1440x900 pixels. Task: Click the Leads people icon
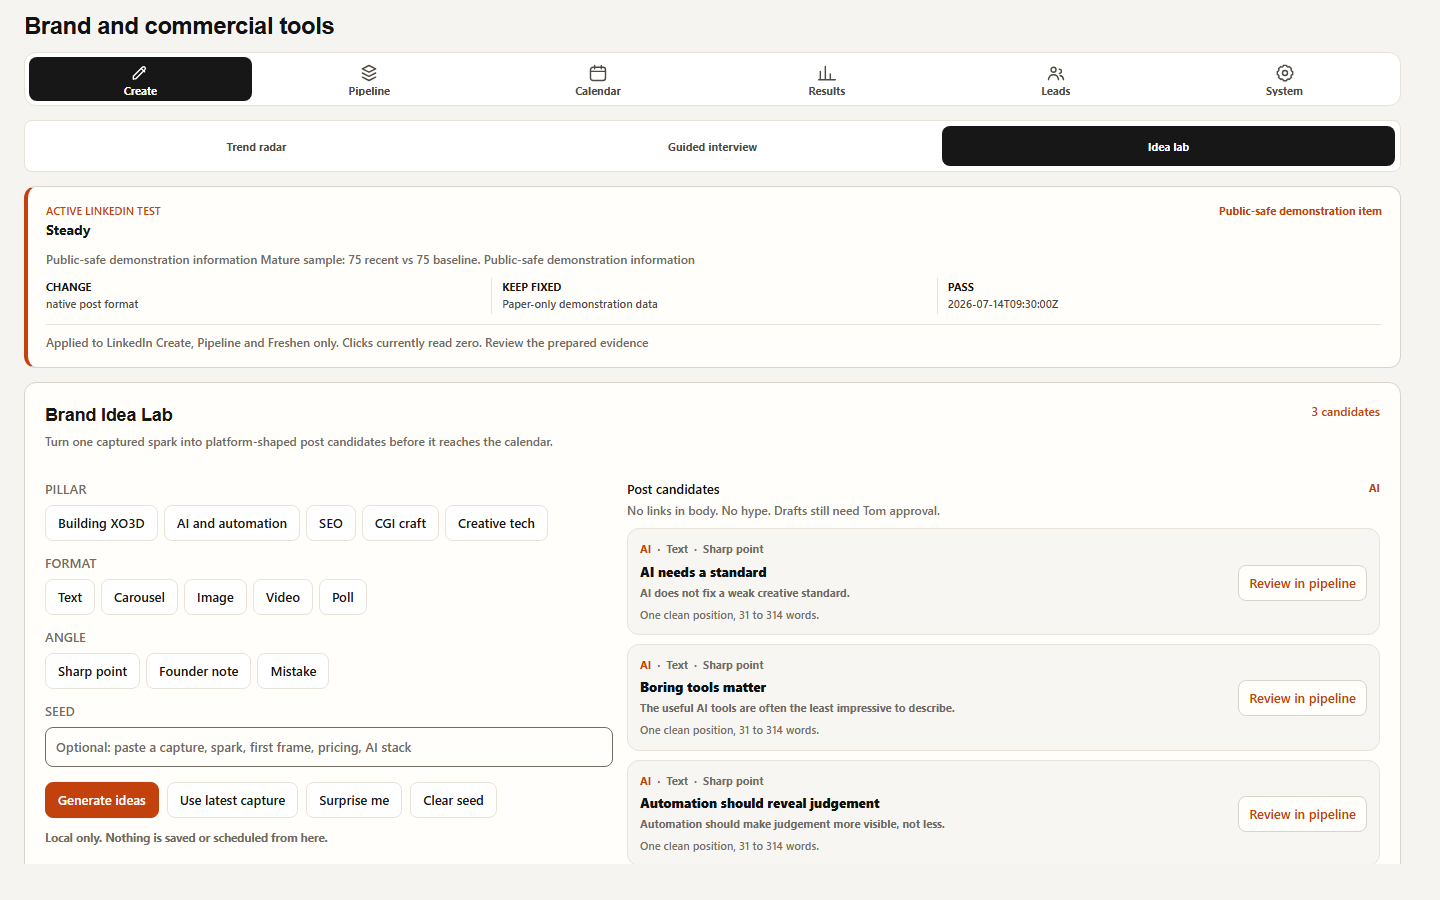[x=1056, y=73]
